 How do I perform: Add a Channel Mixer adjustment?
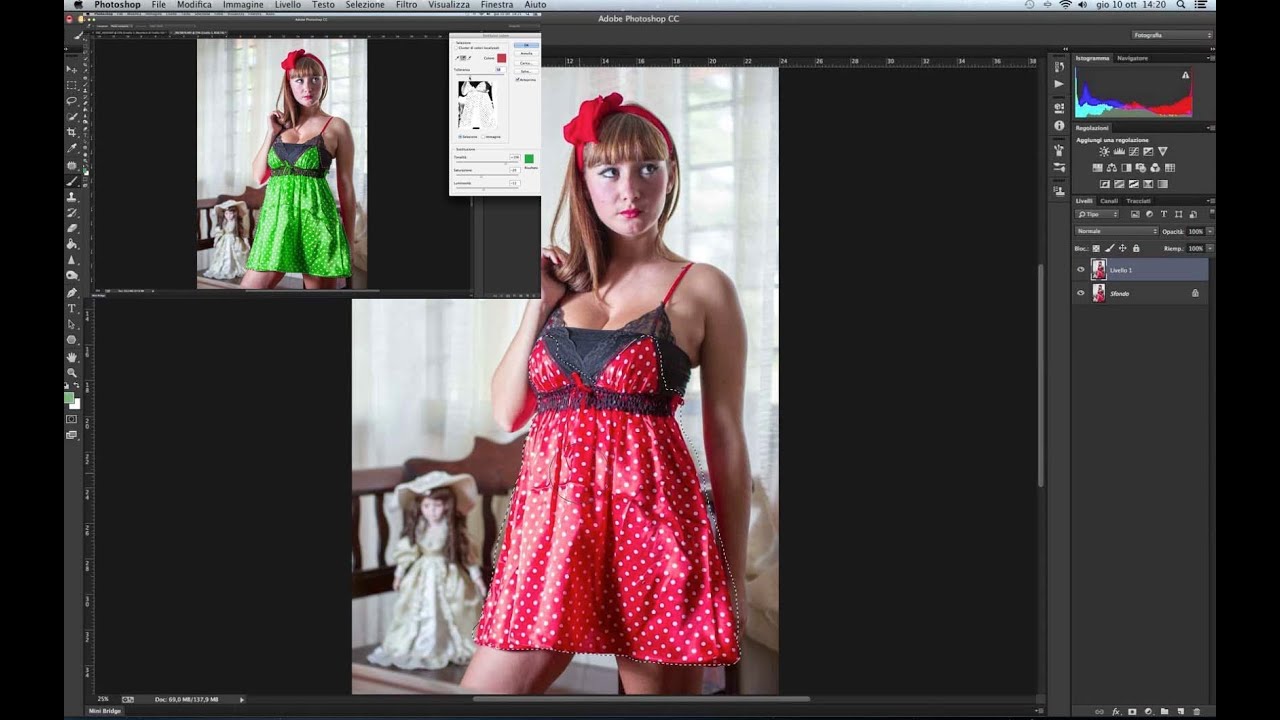(1155, 168)
